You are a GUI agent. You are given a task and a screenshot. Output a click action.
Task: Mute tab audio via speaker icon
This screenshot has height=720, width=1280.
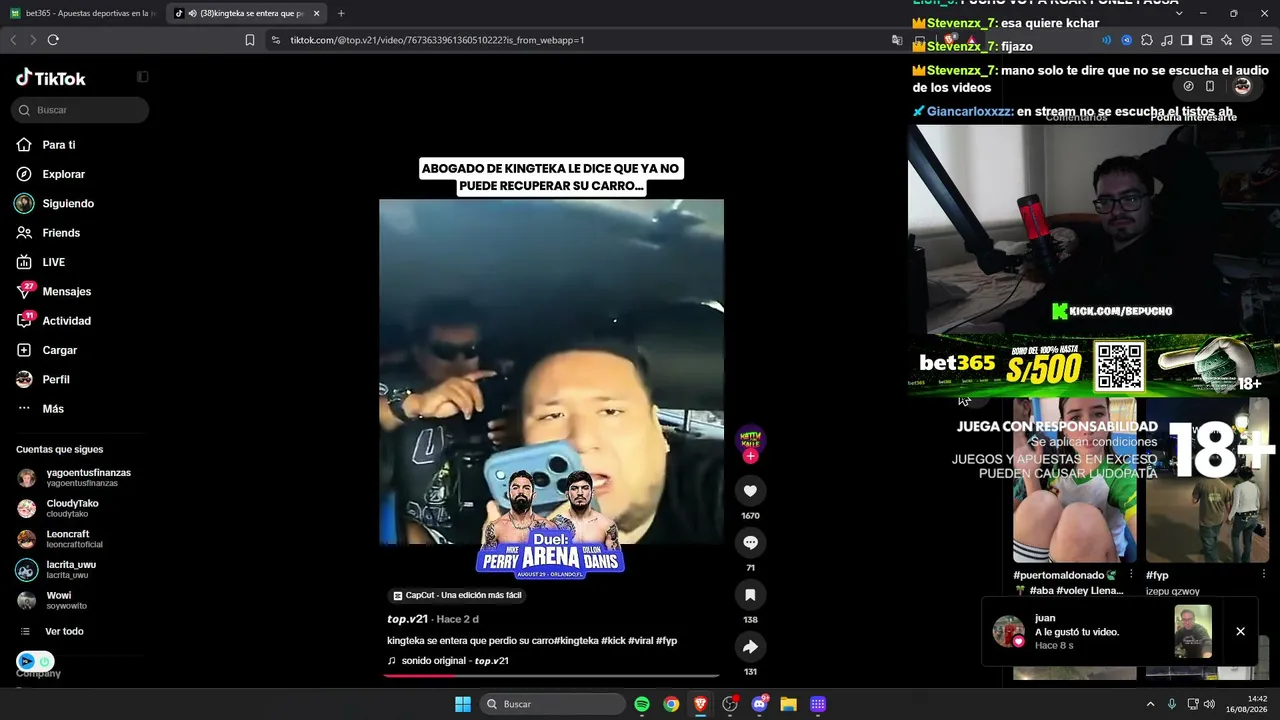tap(192, 13)
